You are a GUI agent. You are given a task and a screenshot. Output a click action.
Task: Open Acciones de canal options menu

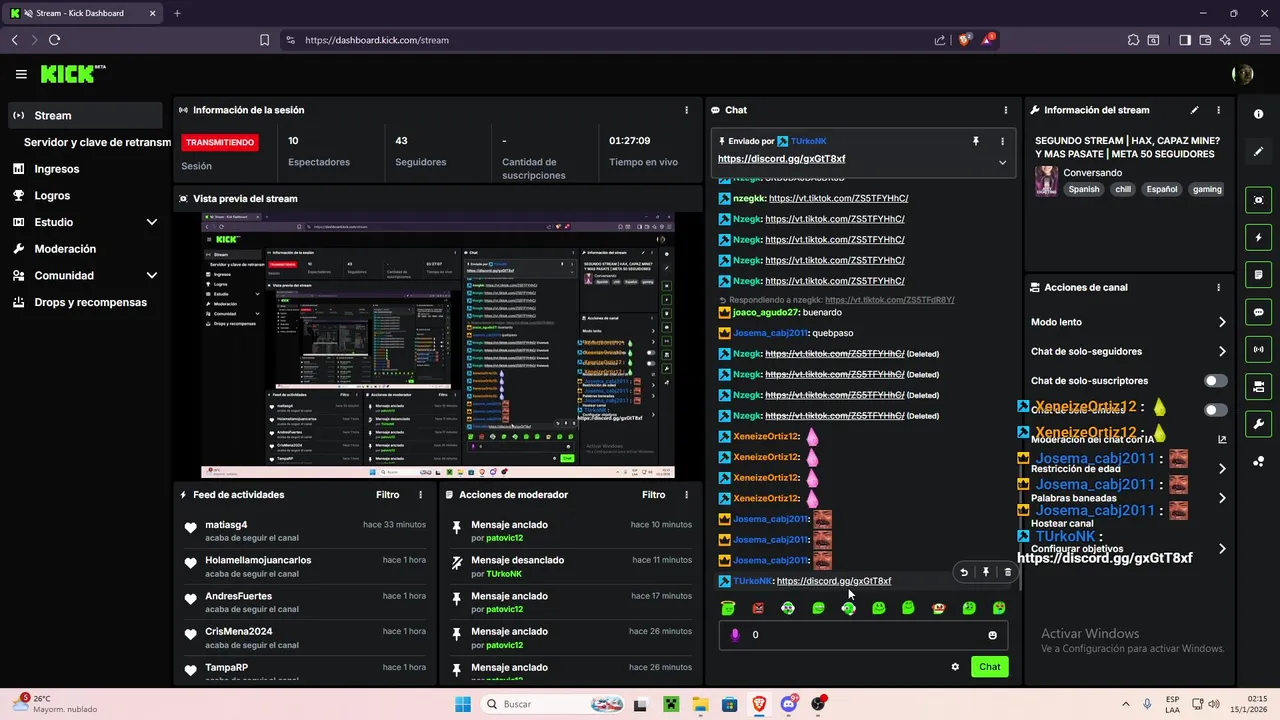pos(1218,287)
